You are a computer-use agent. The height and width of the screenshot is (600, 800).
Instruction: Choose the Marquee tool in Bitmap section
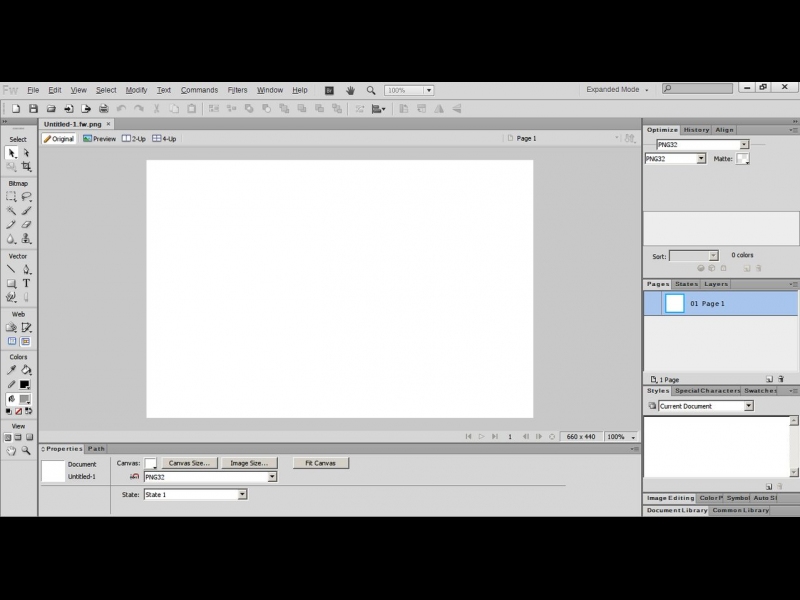(x=11, y=197)
